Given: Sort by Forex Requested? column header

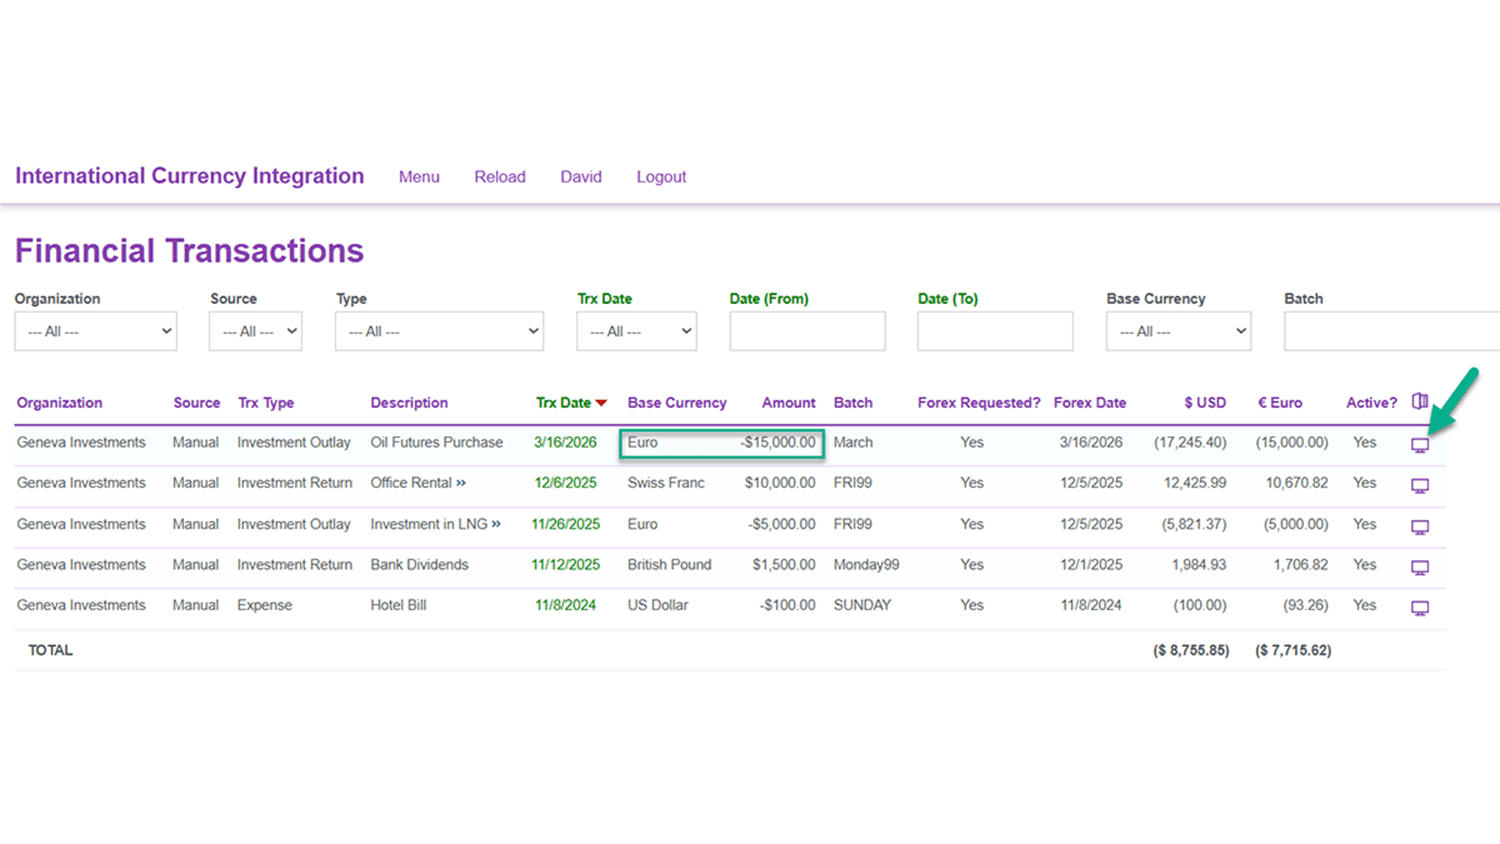Looking at the screenshot, I should pyautogui.click(x=979, y=403).
